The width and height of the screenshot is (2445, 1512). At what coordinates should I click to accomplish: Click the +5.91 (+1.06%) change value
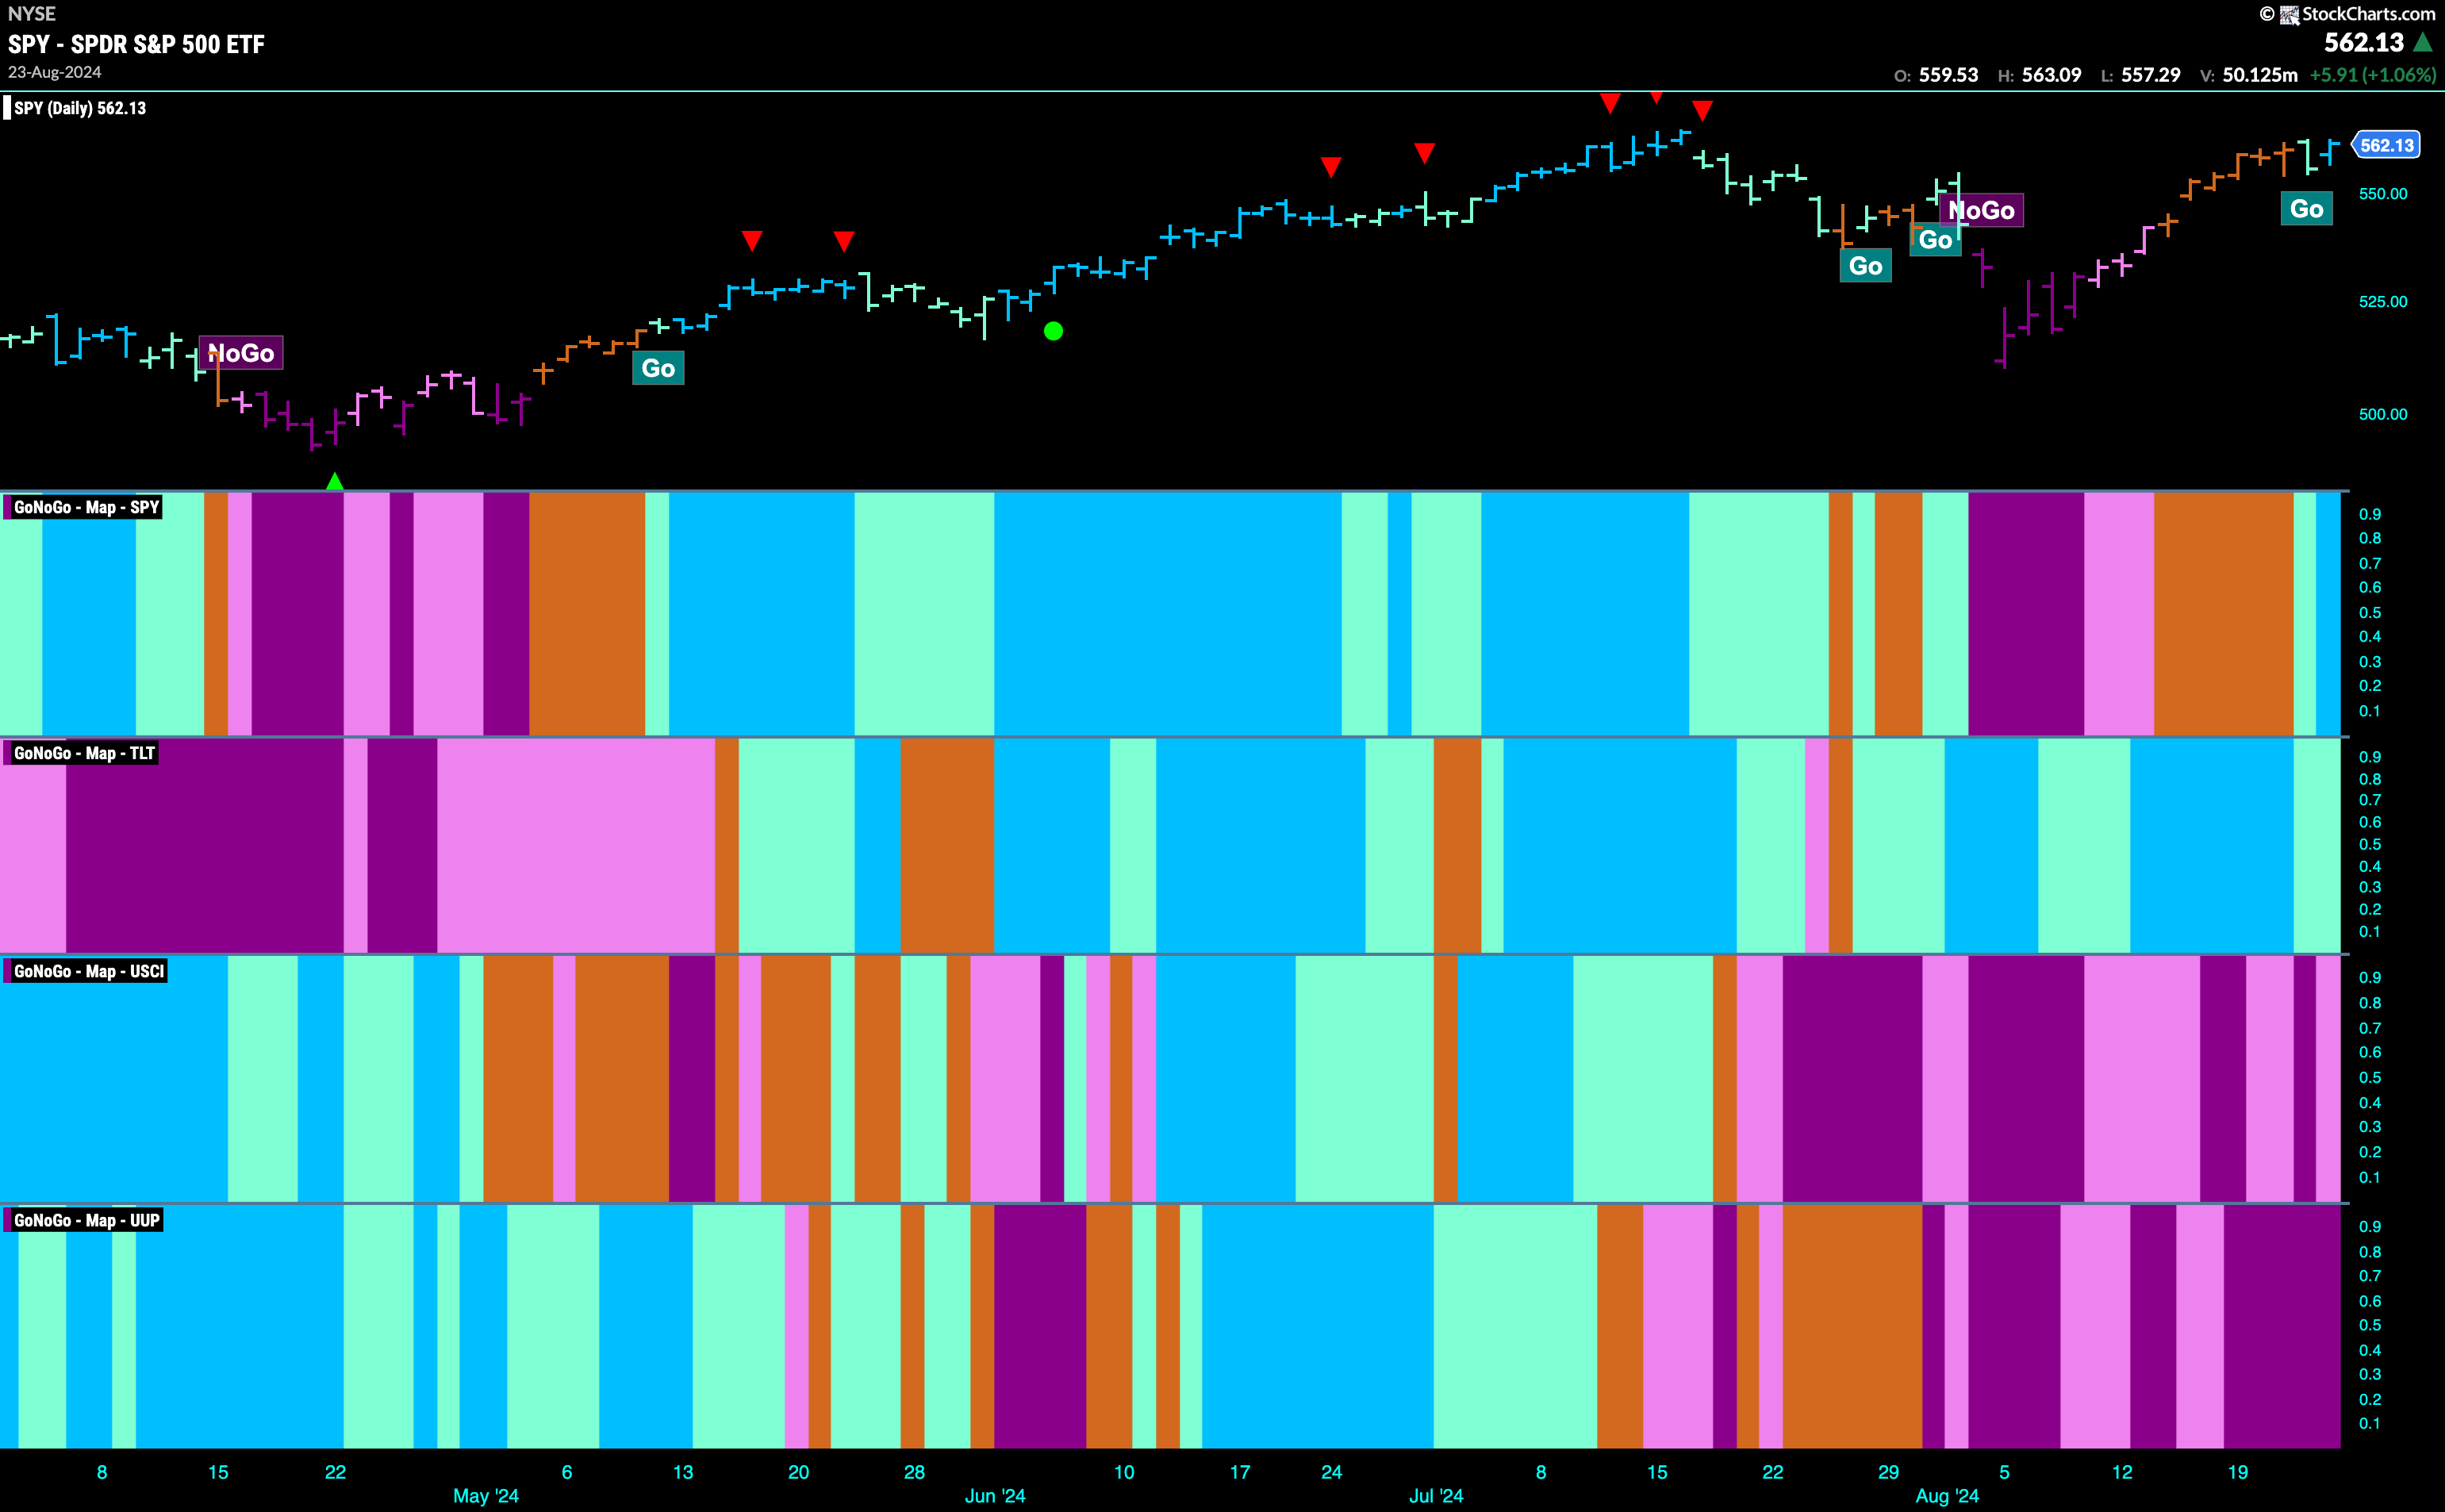[2372, 75]
